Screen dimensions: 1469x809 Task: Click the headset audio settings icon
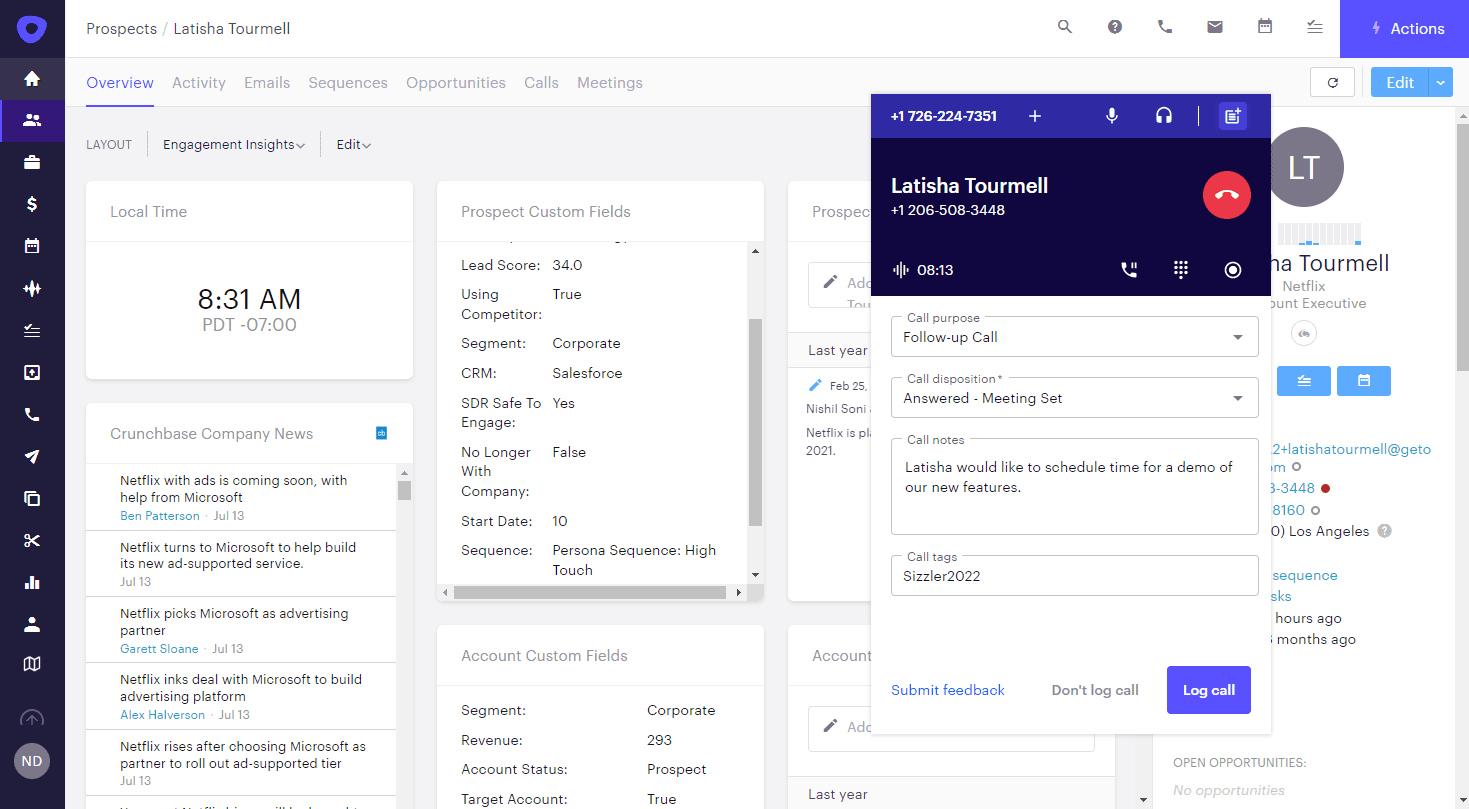click(x=1163, y=116)
